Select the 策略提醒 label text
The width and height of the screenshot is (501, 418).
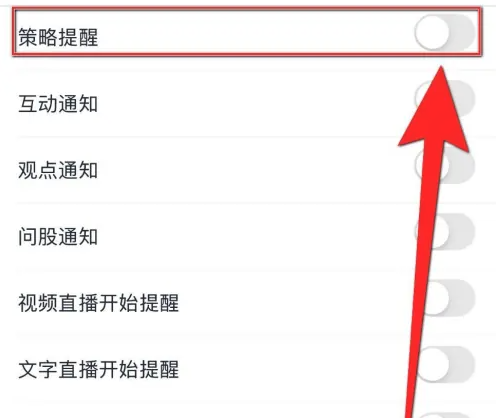(58, 37)
